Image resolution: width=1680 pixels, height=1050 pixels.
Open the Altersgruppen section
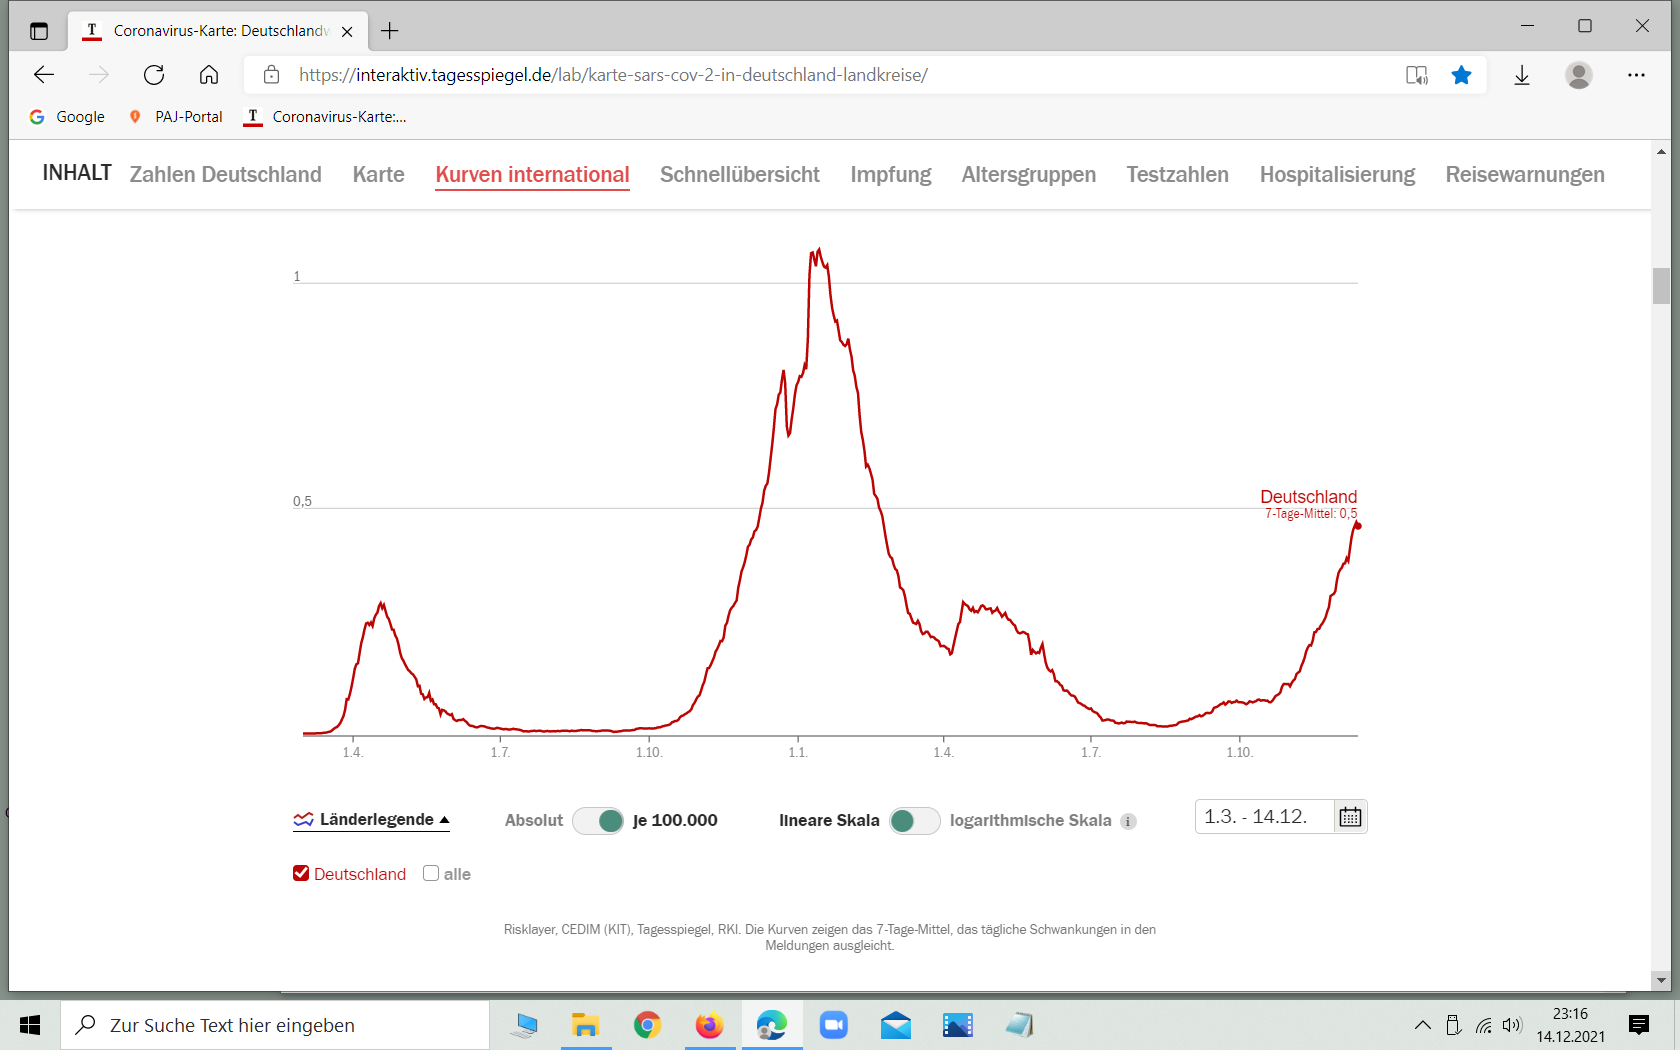tap(1029, 175)
